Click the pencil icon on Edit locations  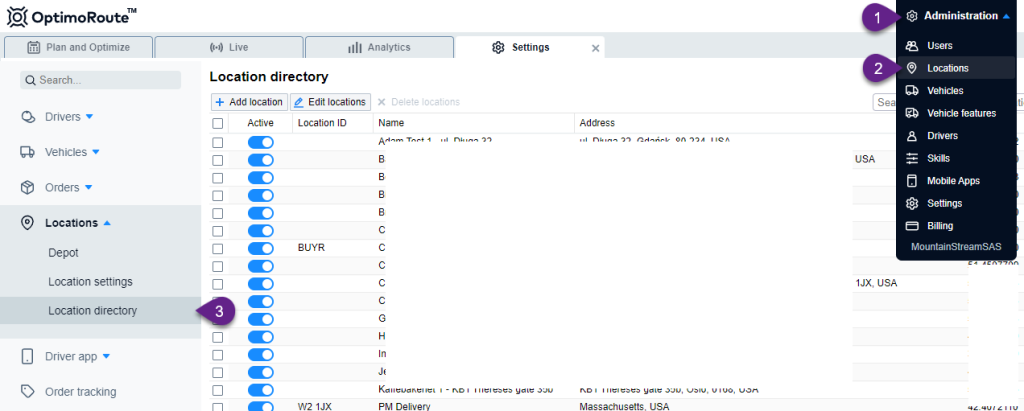(299, 102)
